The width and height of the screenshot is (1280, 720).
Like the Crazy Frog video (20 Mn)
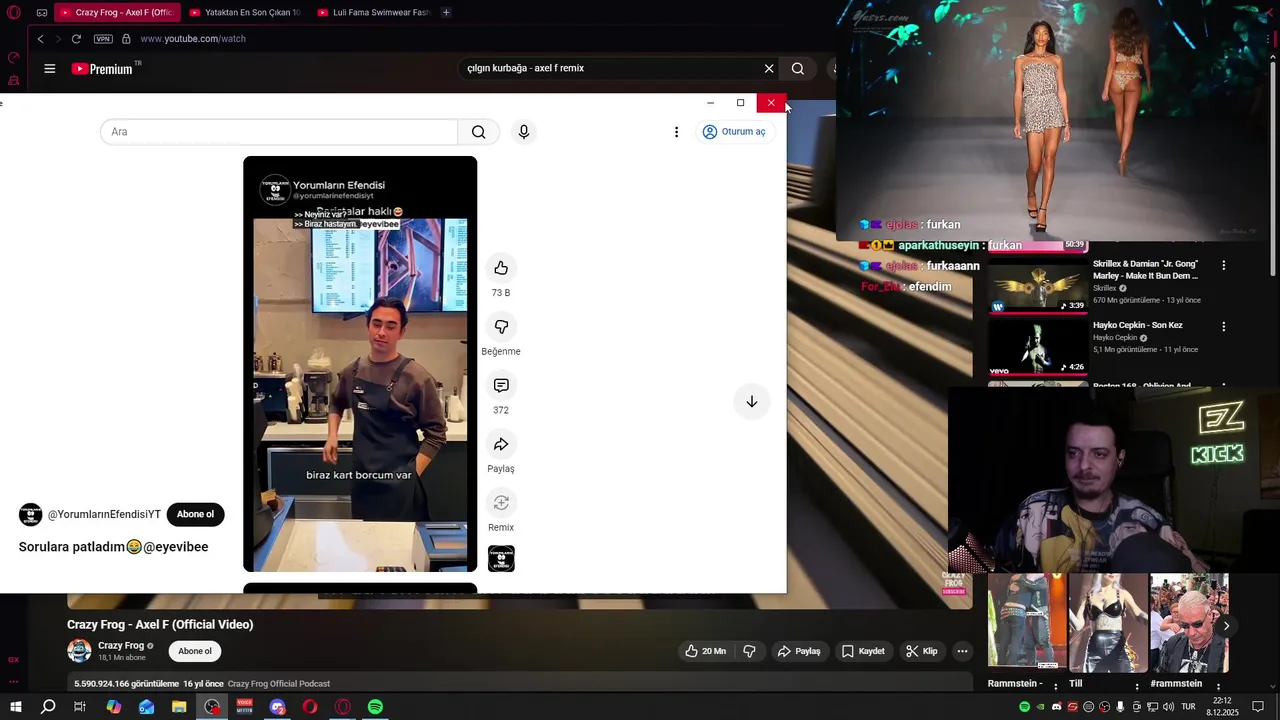coord(705,651)
